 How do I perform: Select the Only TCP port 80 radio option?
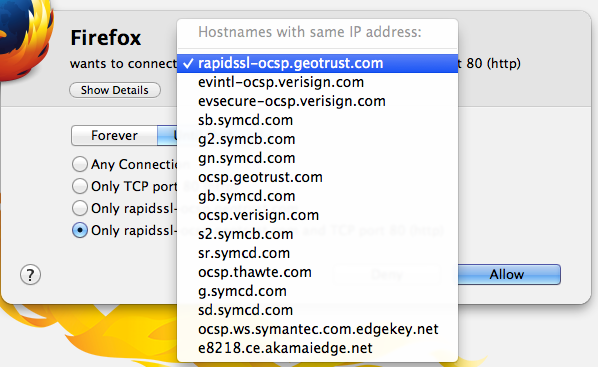point(80,186)
